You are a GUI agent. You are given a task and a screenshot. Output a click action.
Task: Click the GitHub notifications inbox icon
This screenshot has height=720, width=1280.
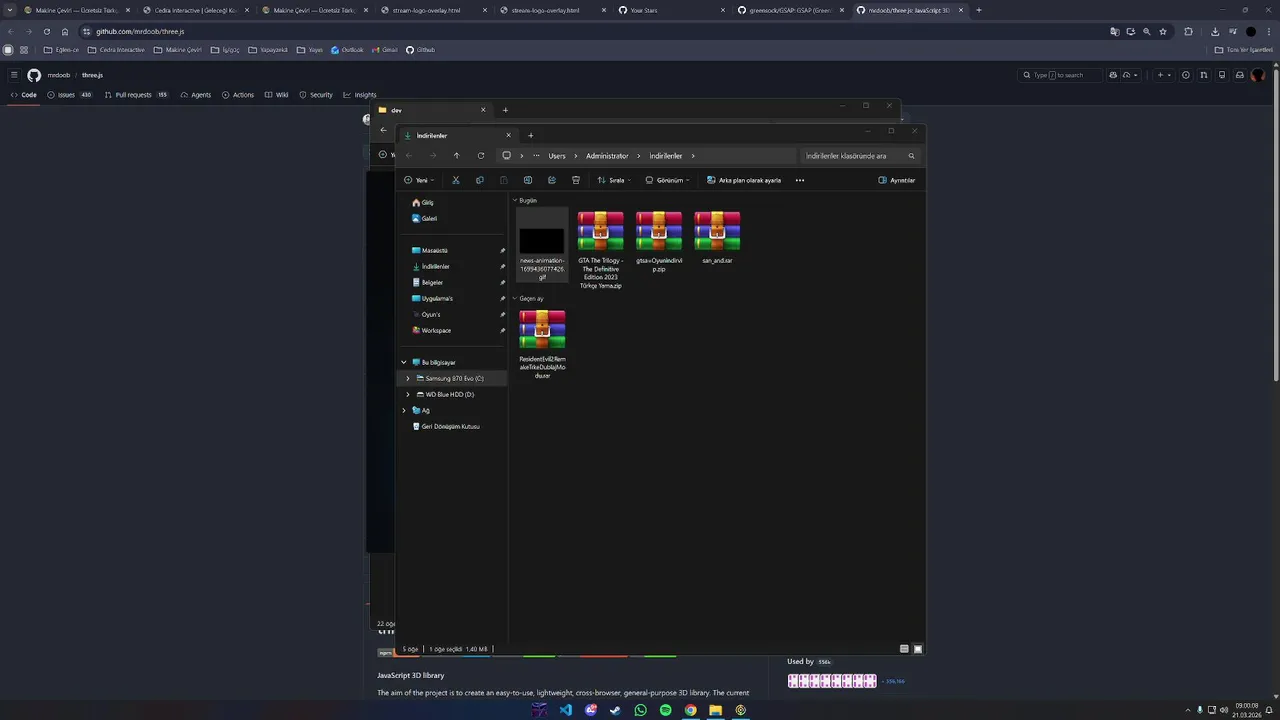[1240, 75]
